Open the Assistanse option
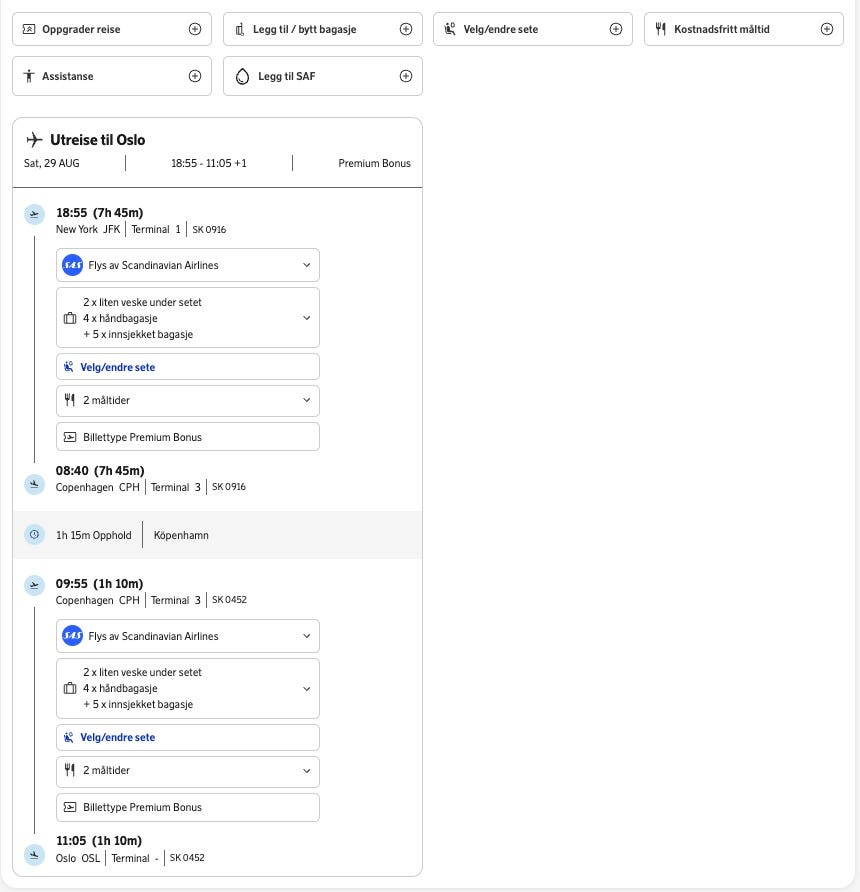This screenshot has width=860, height=892. point(111,76)
